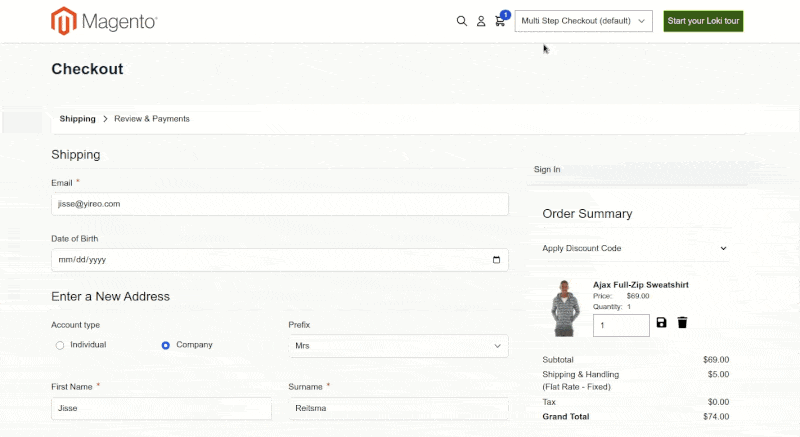
Task: Click the Sign In link
Action: [x=547, y=170]
